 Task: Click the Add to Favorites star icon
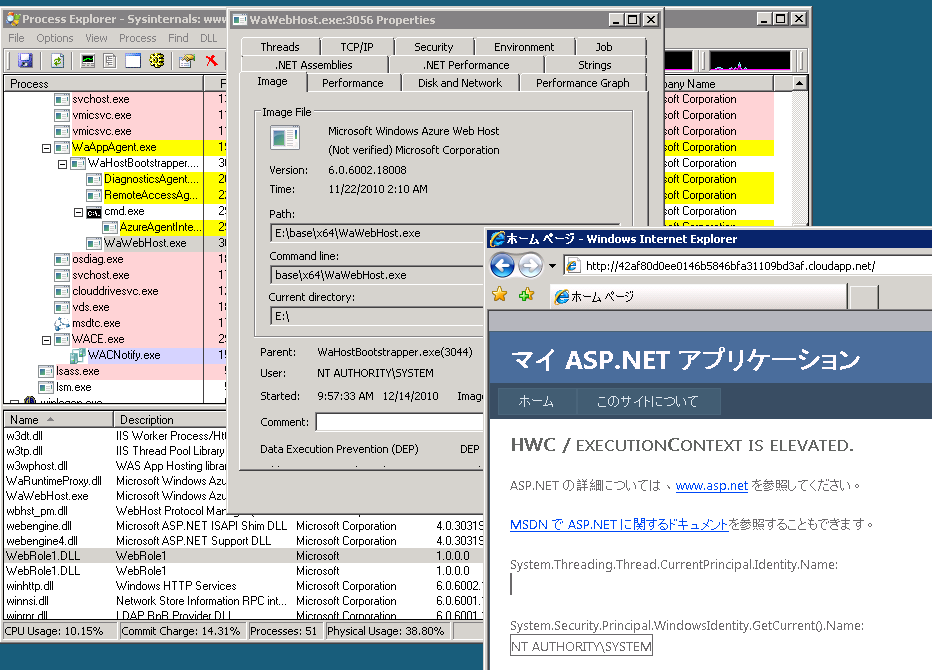[x=524, y=296]
